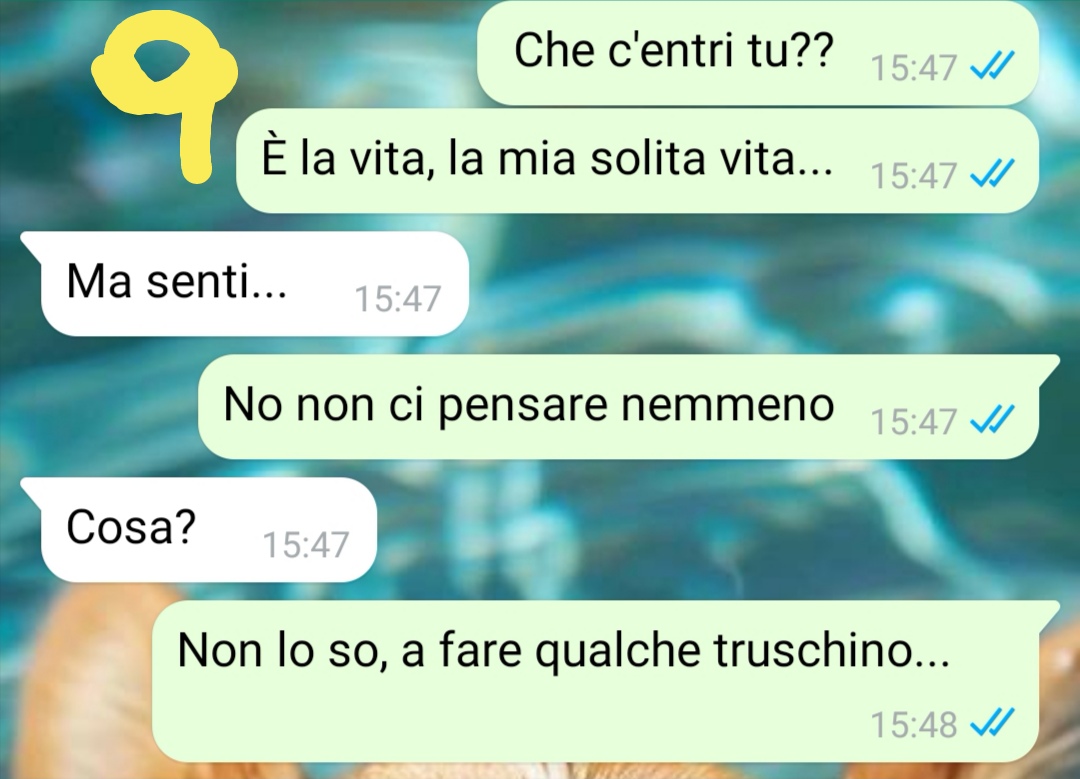Click blue ticks beside the 15:48 timestamp

(992, 723)
